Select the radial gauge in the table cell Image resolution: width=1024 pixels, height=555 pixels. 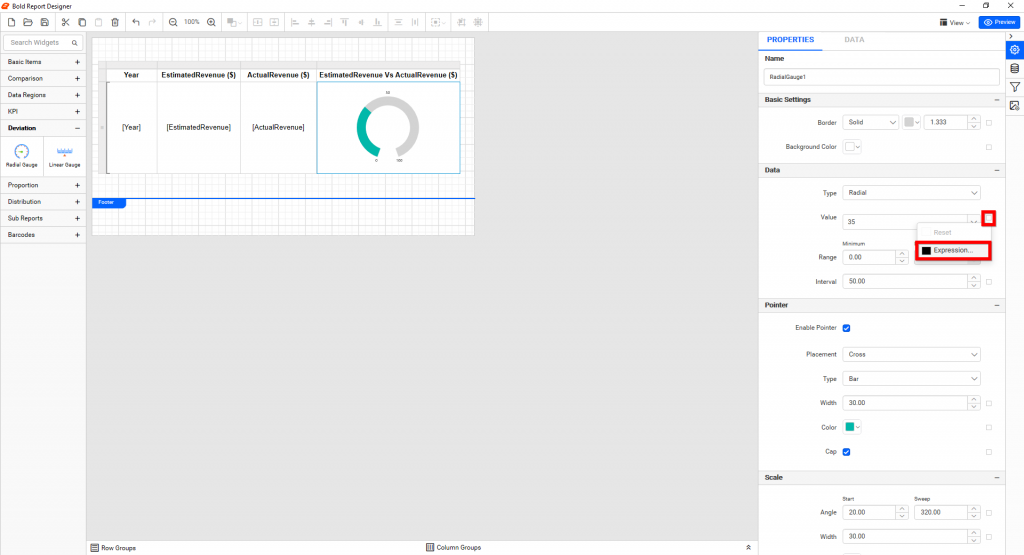pyautogui.click(x=388, y=127)
